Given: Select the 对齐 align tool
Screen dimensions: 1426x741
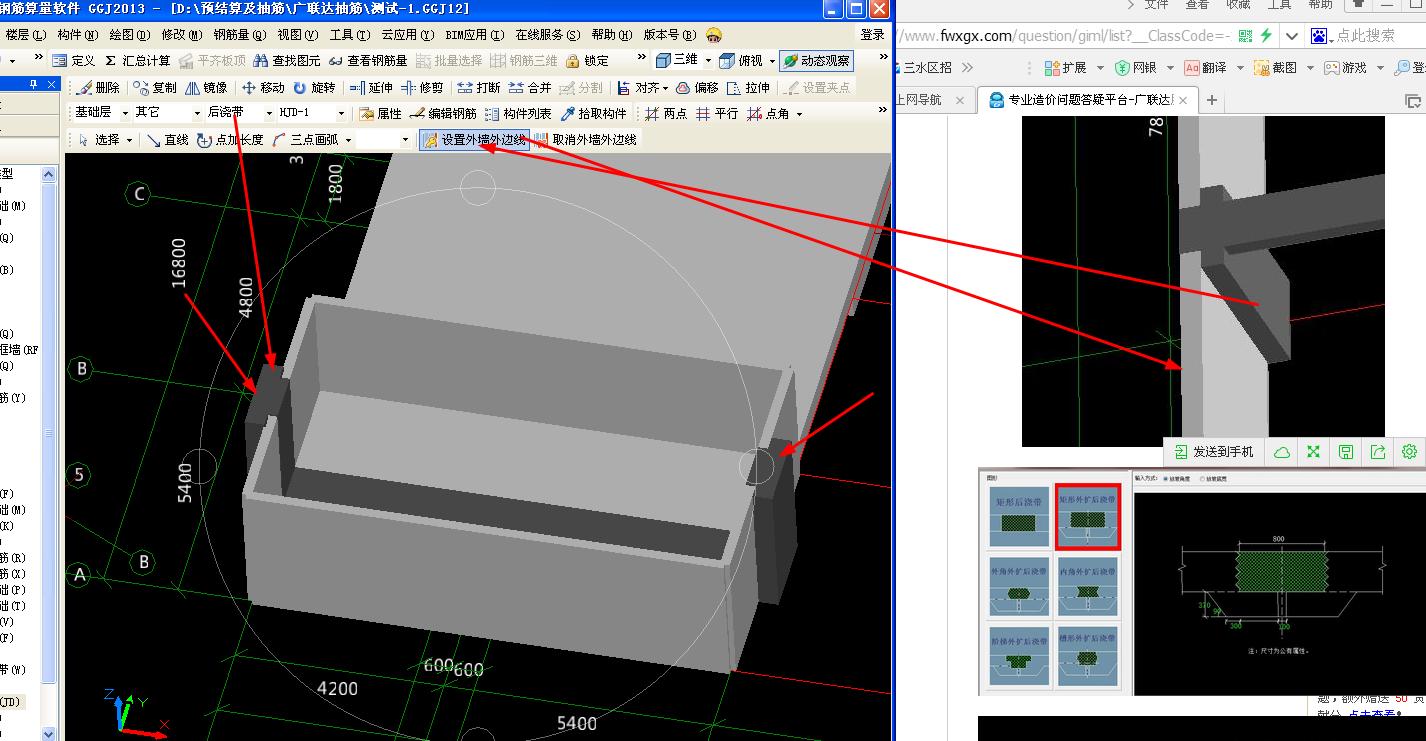Looking at the screenshot, I should (637, 88).
